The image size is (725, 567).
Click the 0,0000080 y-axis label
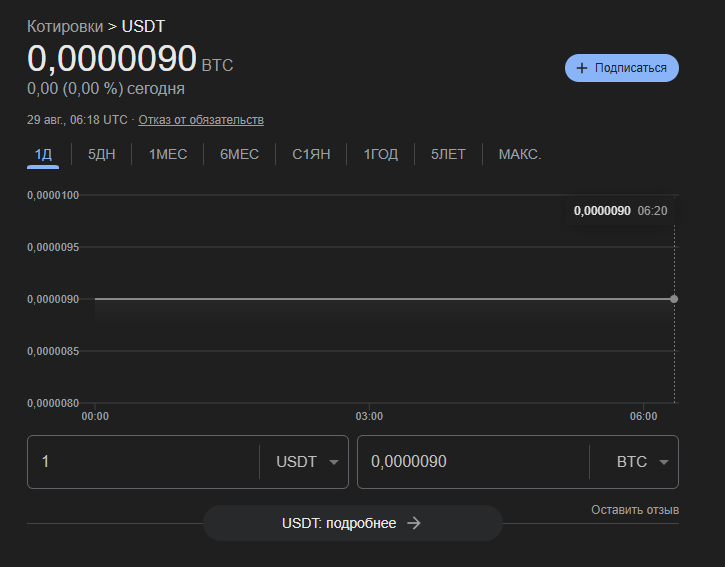[x=53, y=403]
